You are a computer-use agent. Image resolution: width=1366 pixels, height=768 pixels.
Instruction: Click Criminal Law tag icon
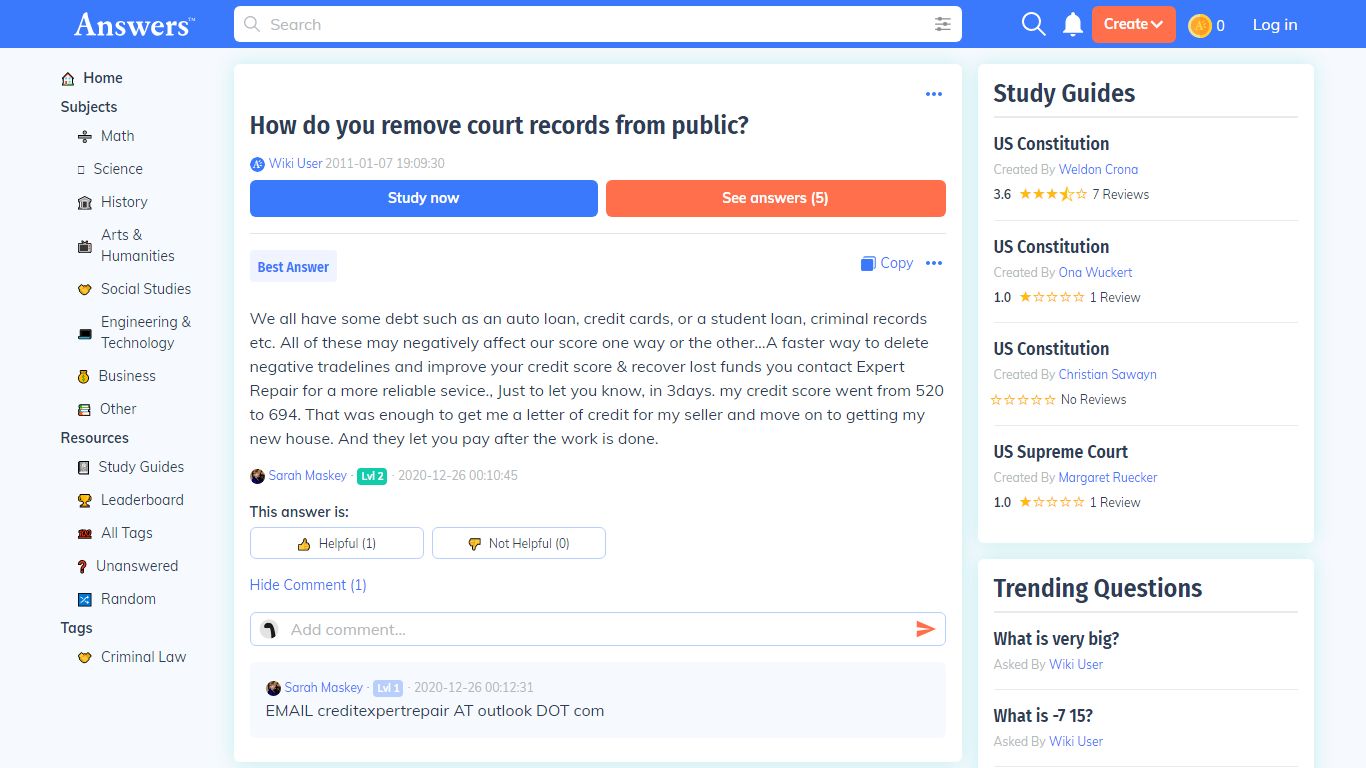click(85, 658)
